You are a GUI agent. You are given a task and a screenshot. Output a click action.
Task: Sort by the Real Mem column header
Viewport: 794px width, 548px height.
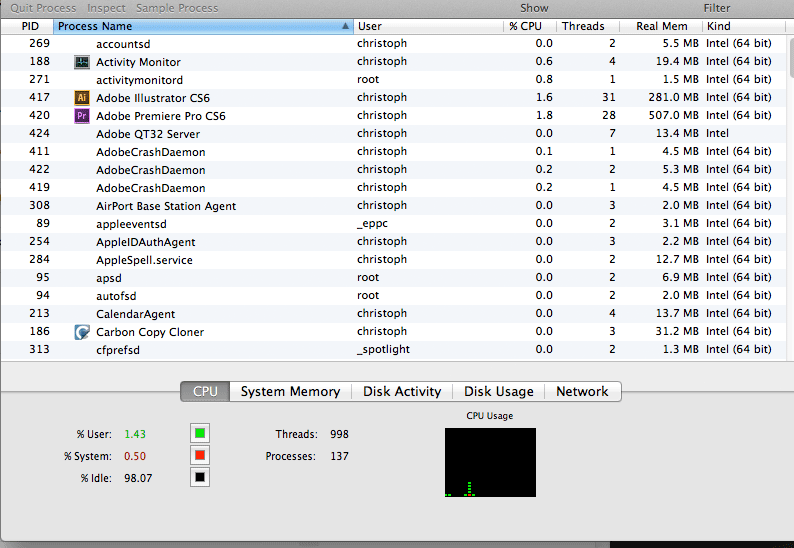(661, 26)
